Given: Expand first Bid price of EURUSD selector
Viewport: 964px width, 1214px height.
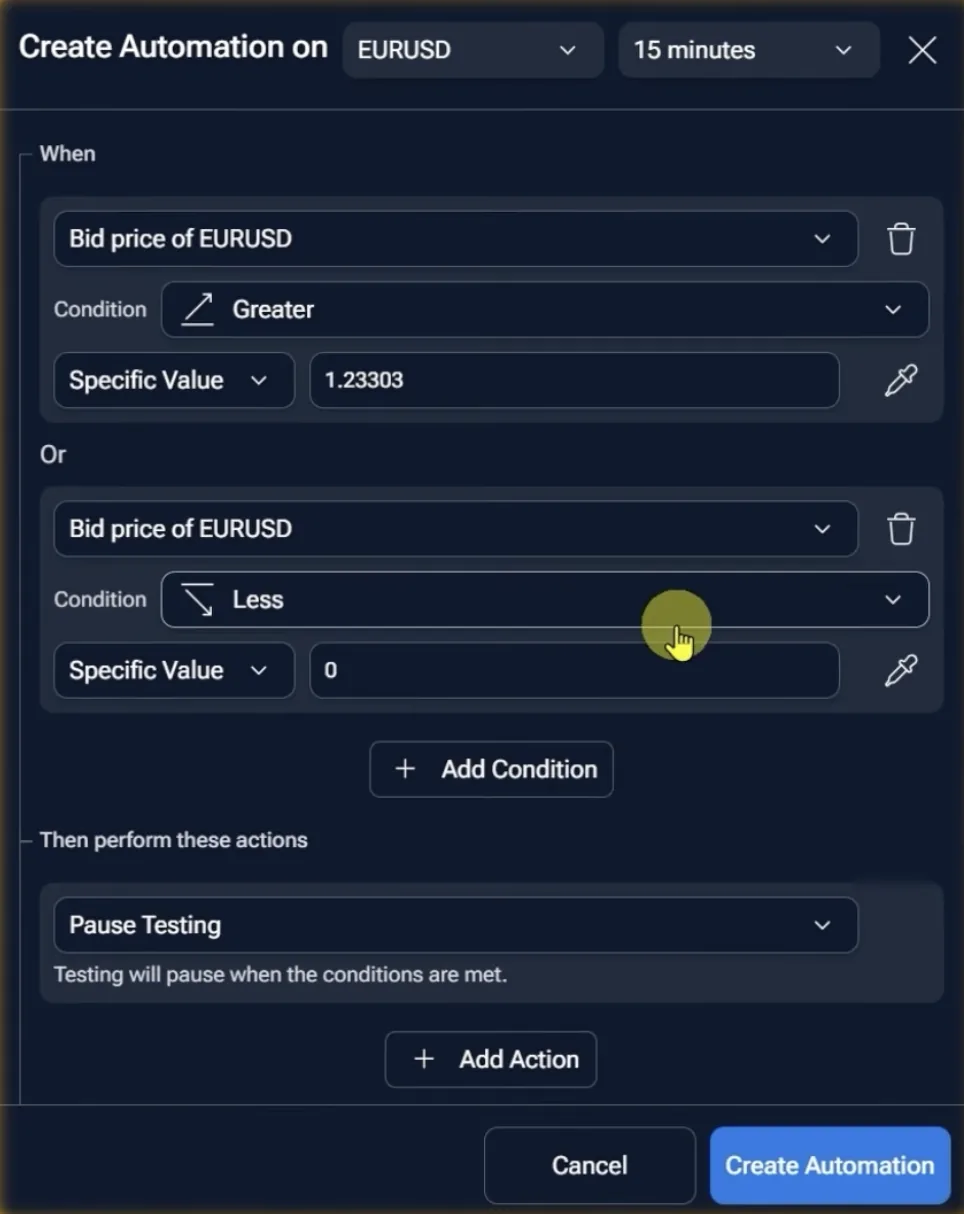Looking at the screenshot, I should (x=456, y=239).
